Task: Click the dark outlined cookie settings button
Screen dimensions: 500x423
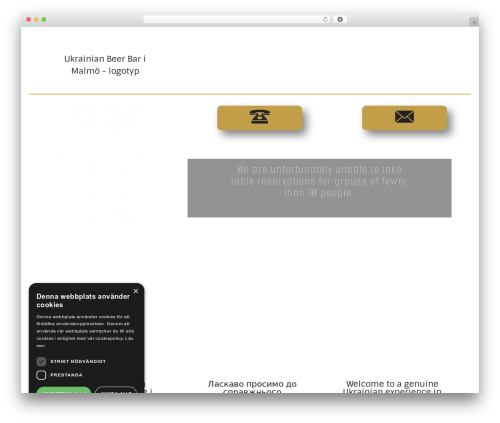Action: pos(116,390)
